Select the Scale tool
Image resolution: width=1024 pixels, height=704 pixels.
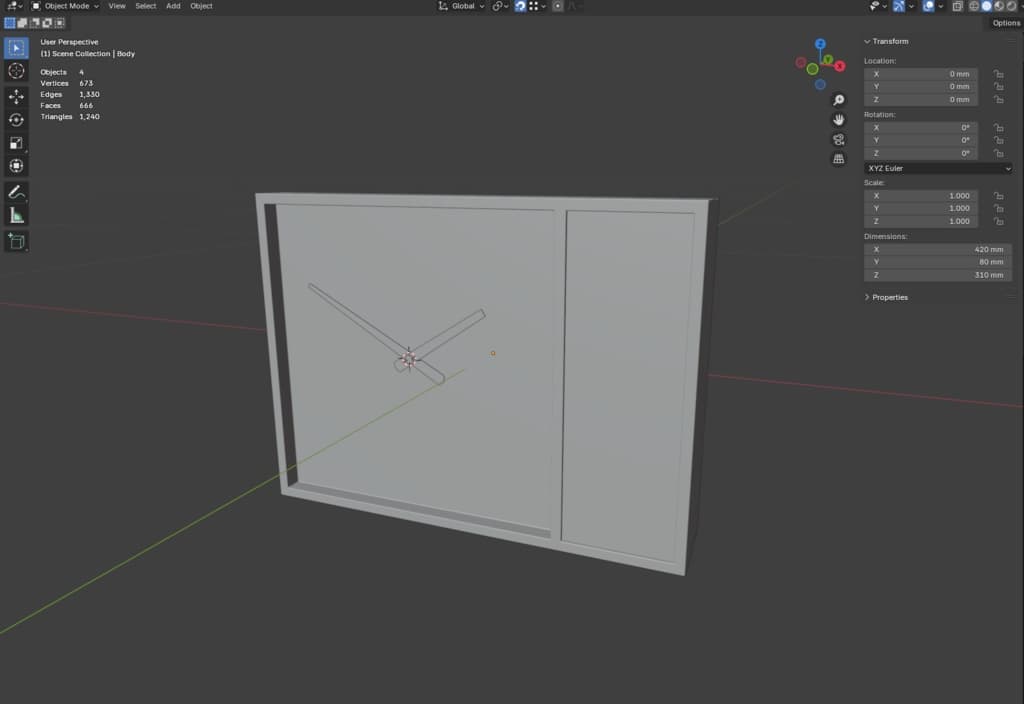click(x=16, y=142)
